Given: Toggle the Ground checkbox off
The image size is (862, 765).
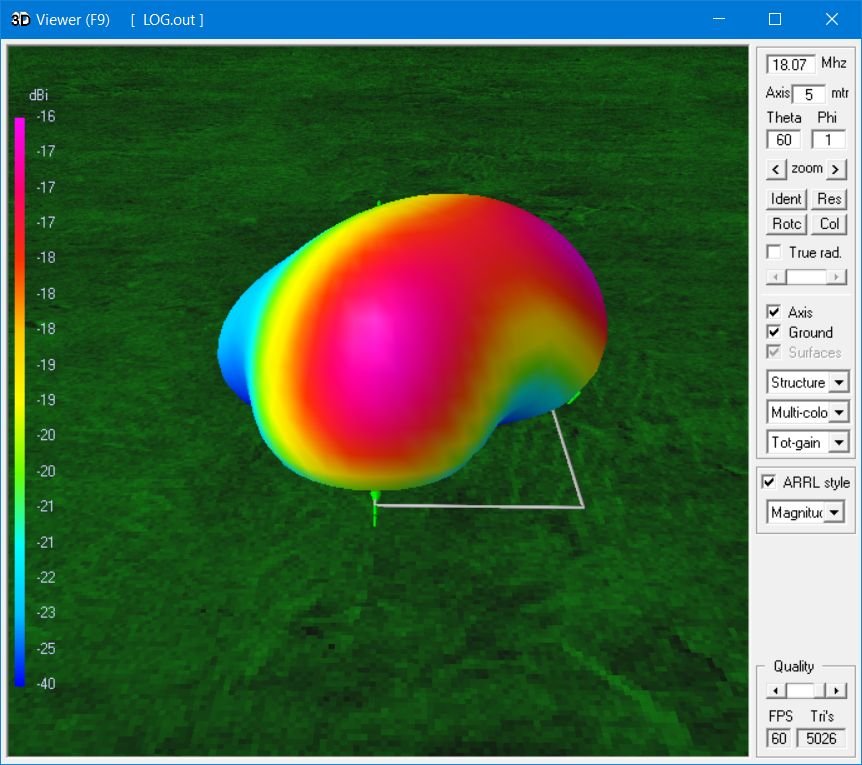Looking at the screenshot, I should point(774,332).
